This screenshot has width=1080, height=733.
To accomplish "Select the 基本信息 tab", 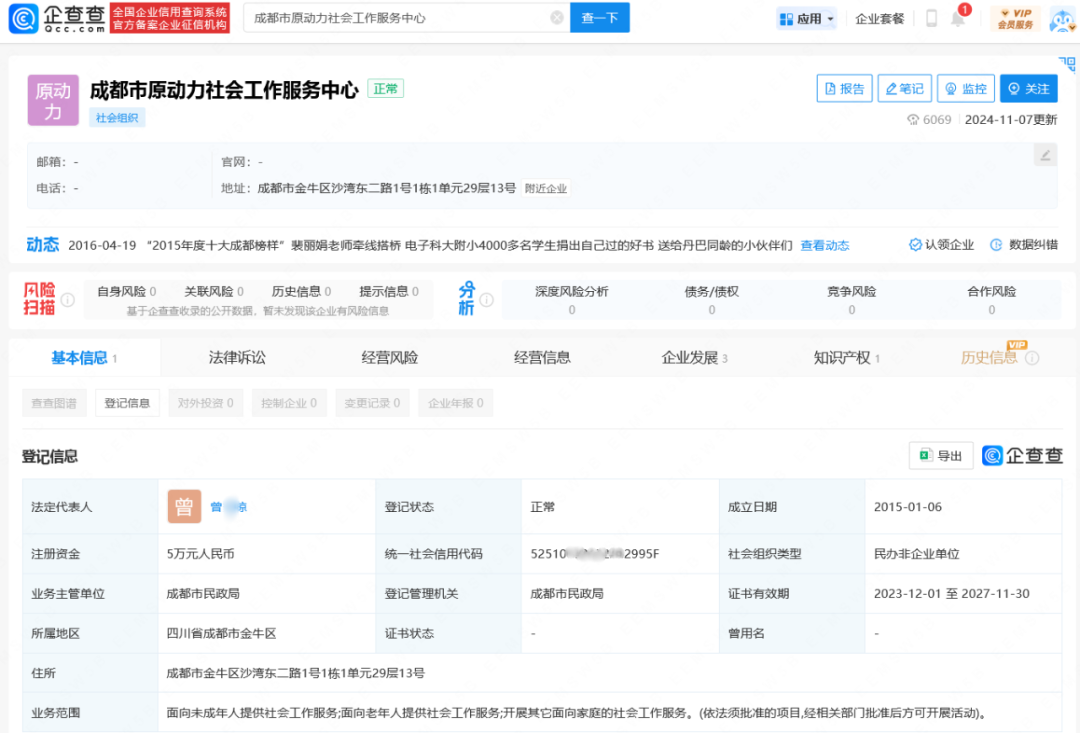I will coord(84,358).
